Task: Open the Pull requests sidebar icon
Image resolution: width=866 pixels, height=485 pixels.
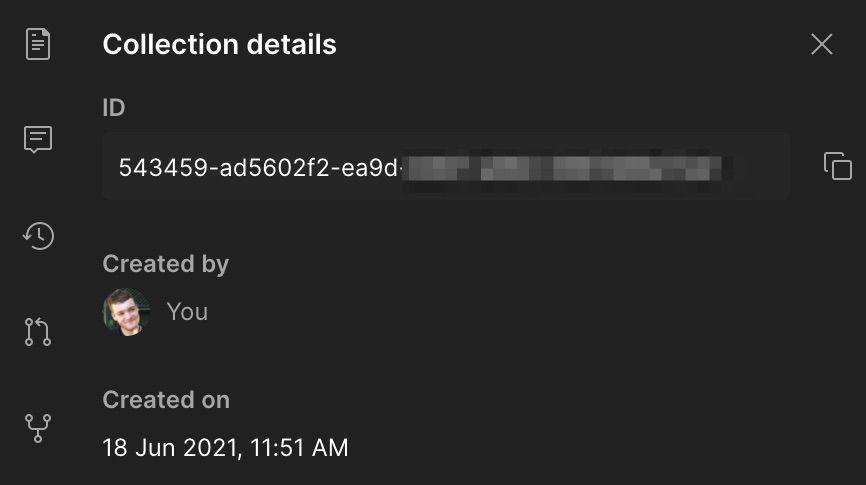Action: click(x=38, y=331)
